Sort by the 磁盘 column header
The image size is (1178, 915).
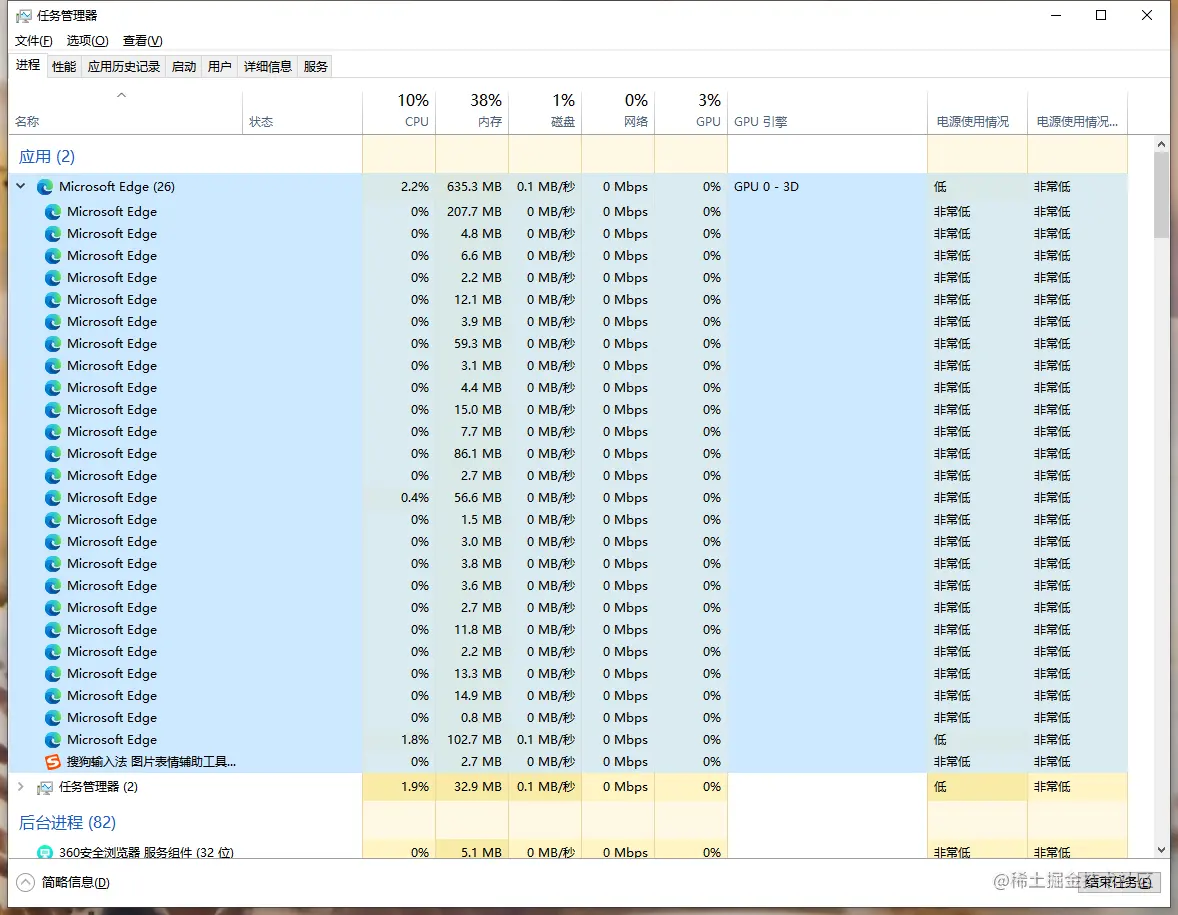point(545,113)
